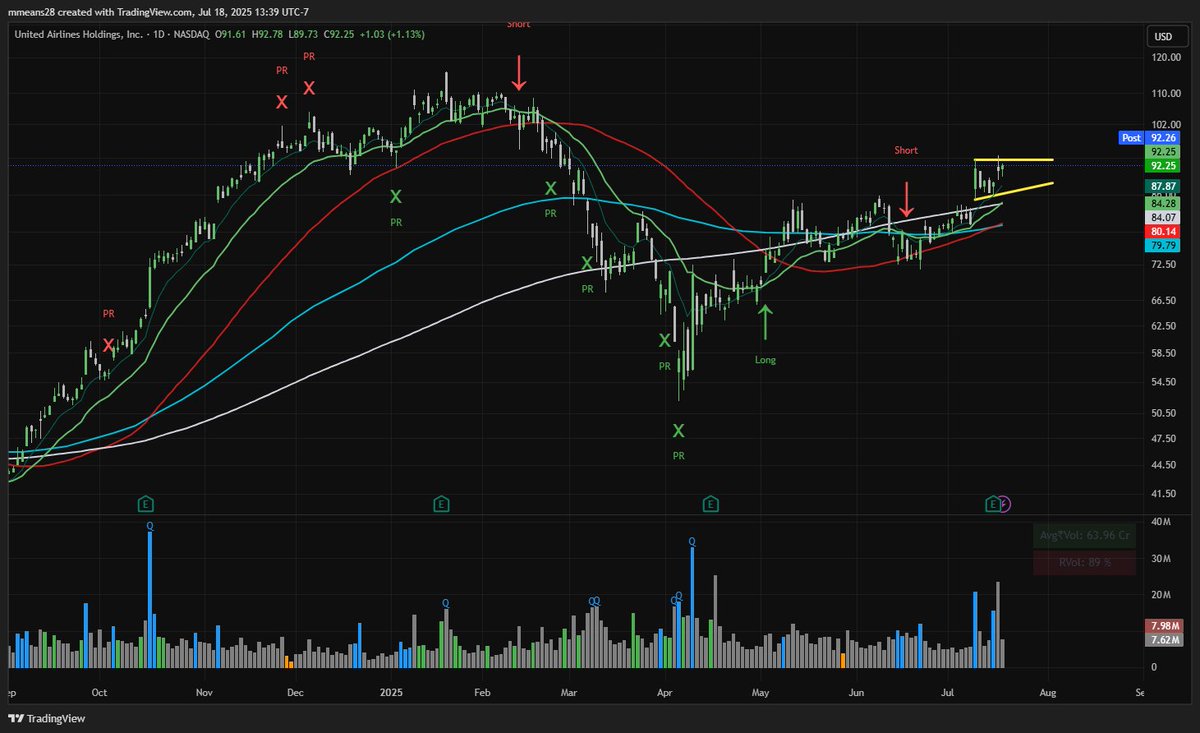Click the RVol 89 % box
The height and width of the screenshot is (733, 1200).
click(x=1085, y=562)
